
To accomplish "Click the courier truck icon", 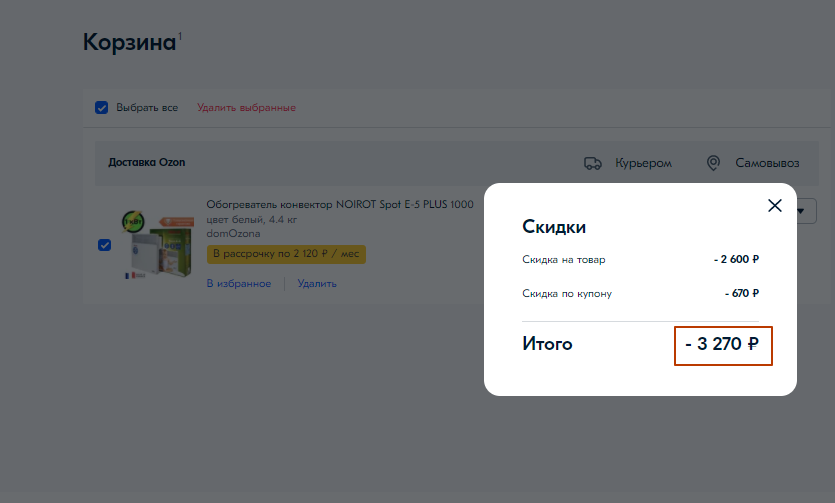I will (x=594, y=163).
